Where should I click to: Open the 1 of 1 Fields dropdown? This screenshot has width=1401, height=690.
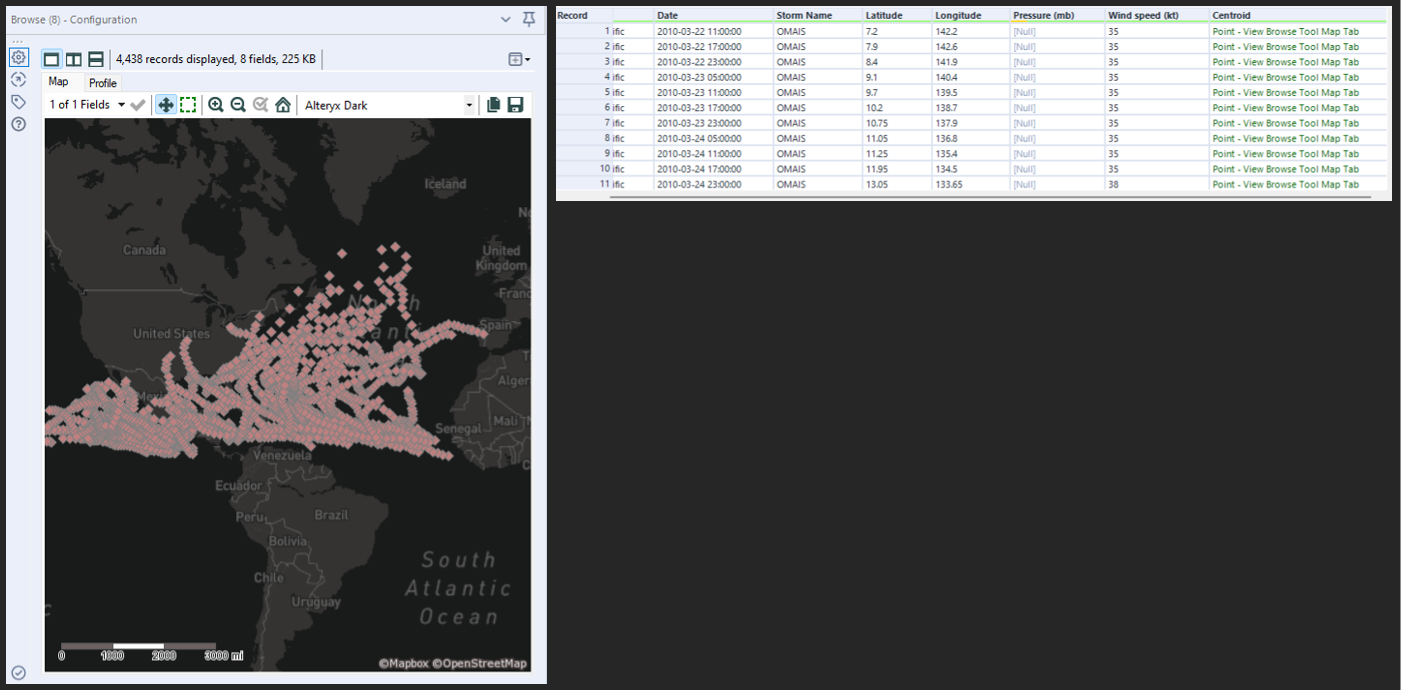pyautogui.click(x=87, y=105)
